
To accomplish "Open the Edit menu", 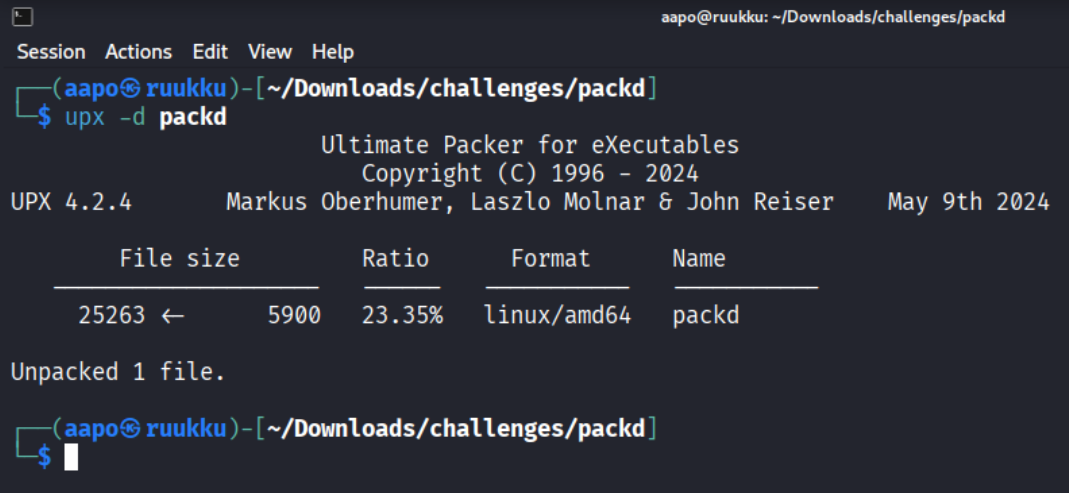I will (210, 52).
